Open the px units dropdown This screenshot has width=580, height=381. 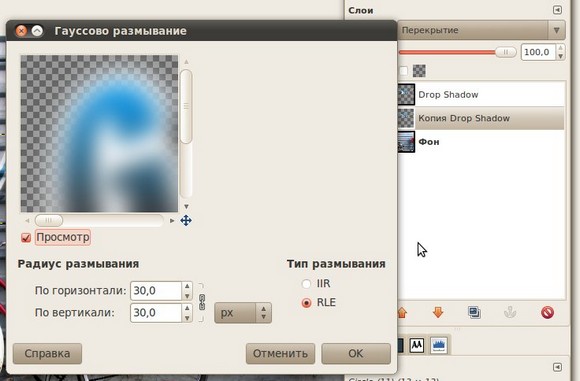[243, 313]
